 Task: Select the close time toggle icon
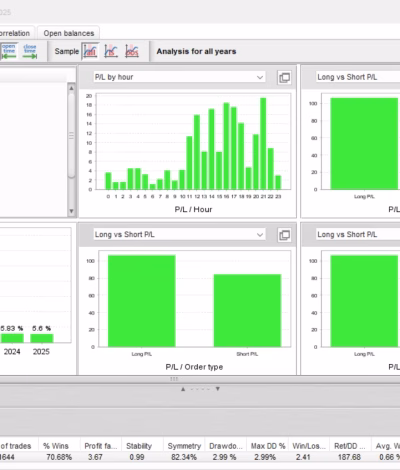(30, 51)
